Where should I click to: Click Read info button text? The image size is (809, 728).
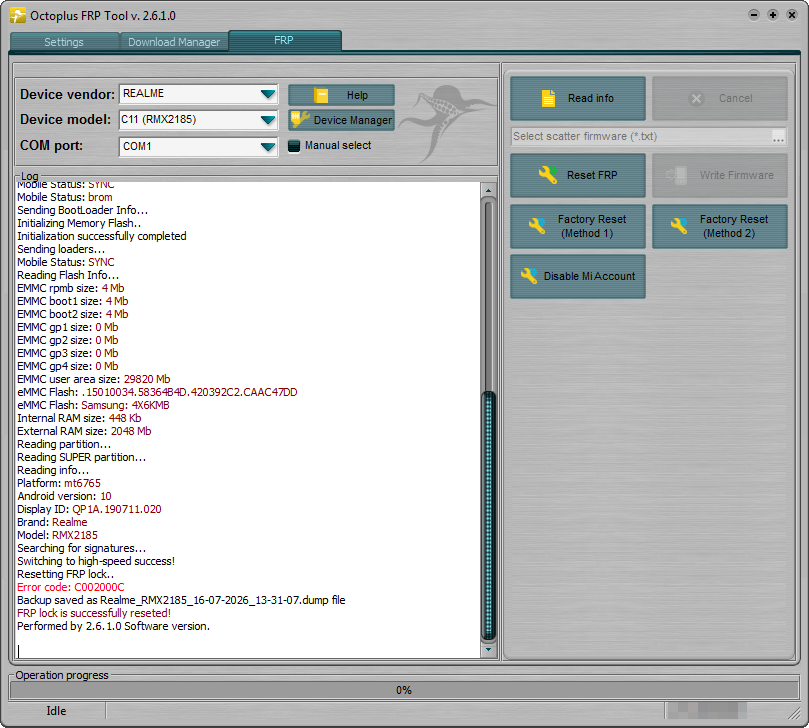591,98
